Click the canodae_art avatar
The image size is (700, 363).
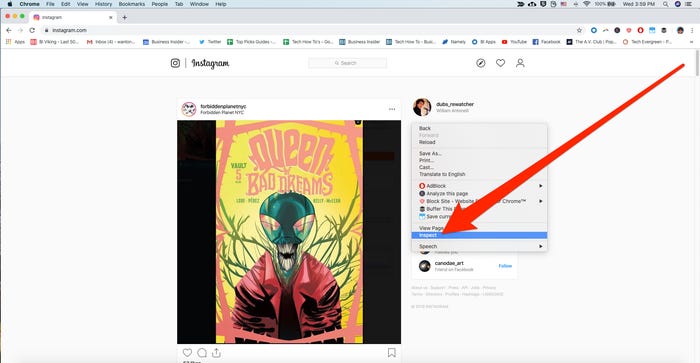tap(425, 266)
